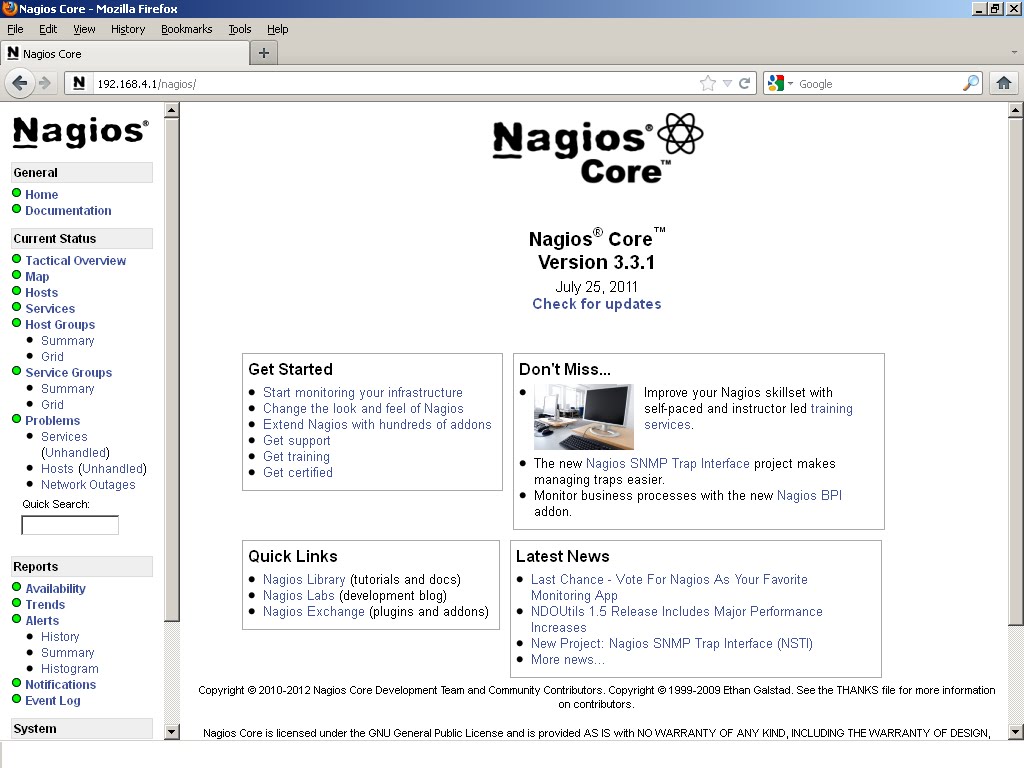Open the Bookmarks menu
1024x768 pixels.
[x=187, y=29]
